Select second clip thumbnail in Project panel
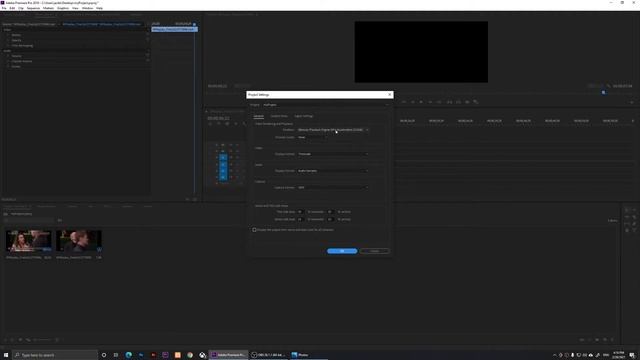This screenshot has height=360, width=640. [x=79, y=241]
